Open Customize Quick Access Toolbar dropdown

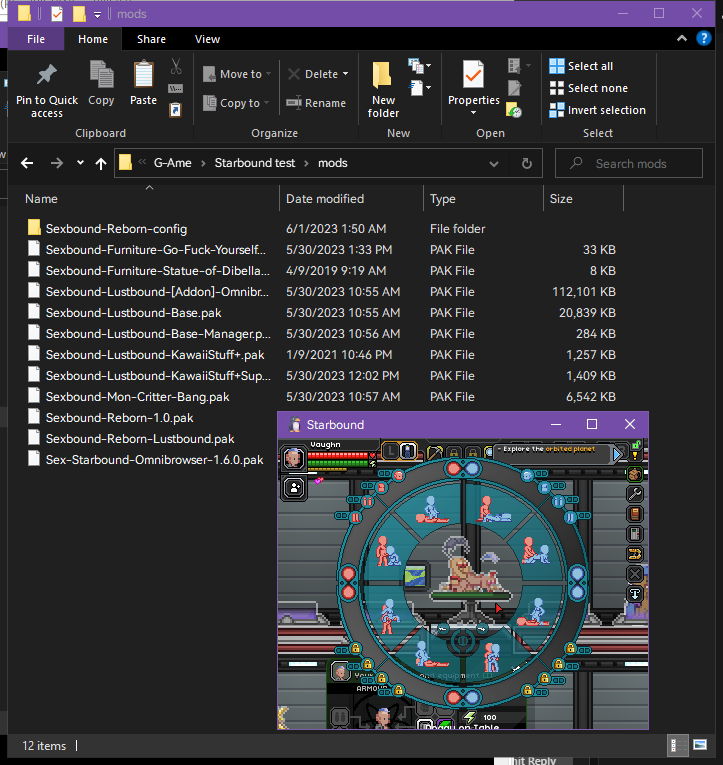[x=98, y=15]
